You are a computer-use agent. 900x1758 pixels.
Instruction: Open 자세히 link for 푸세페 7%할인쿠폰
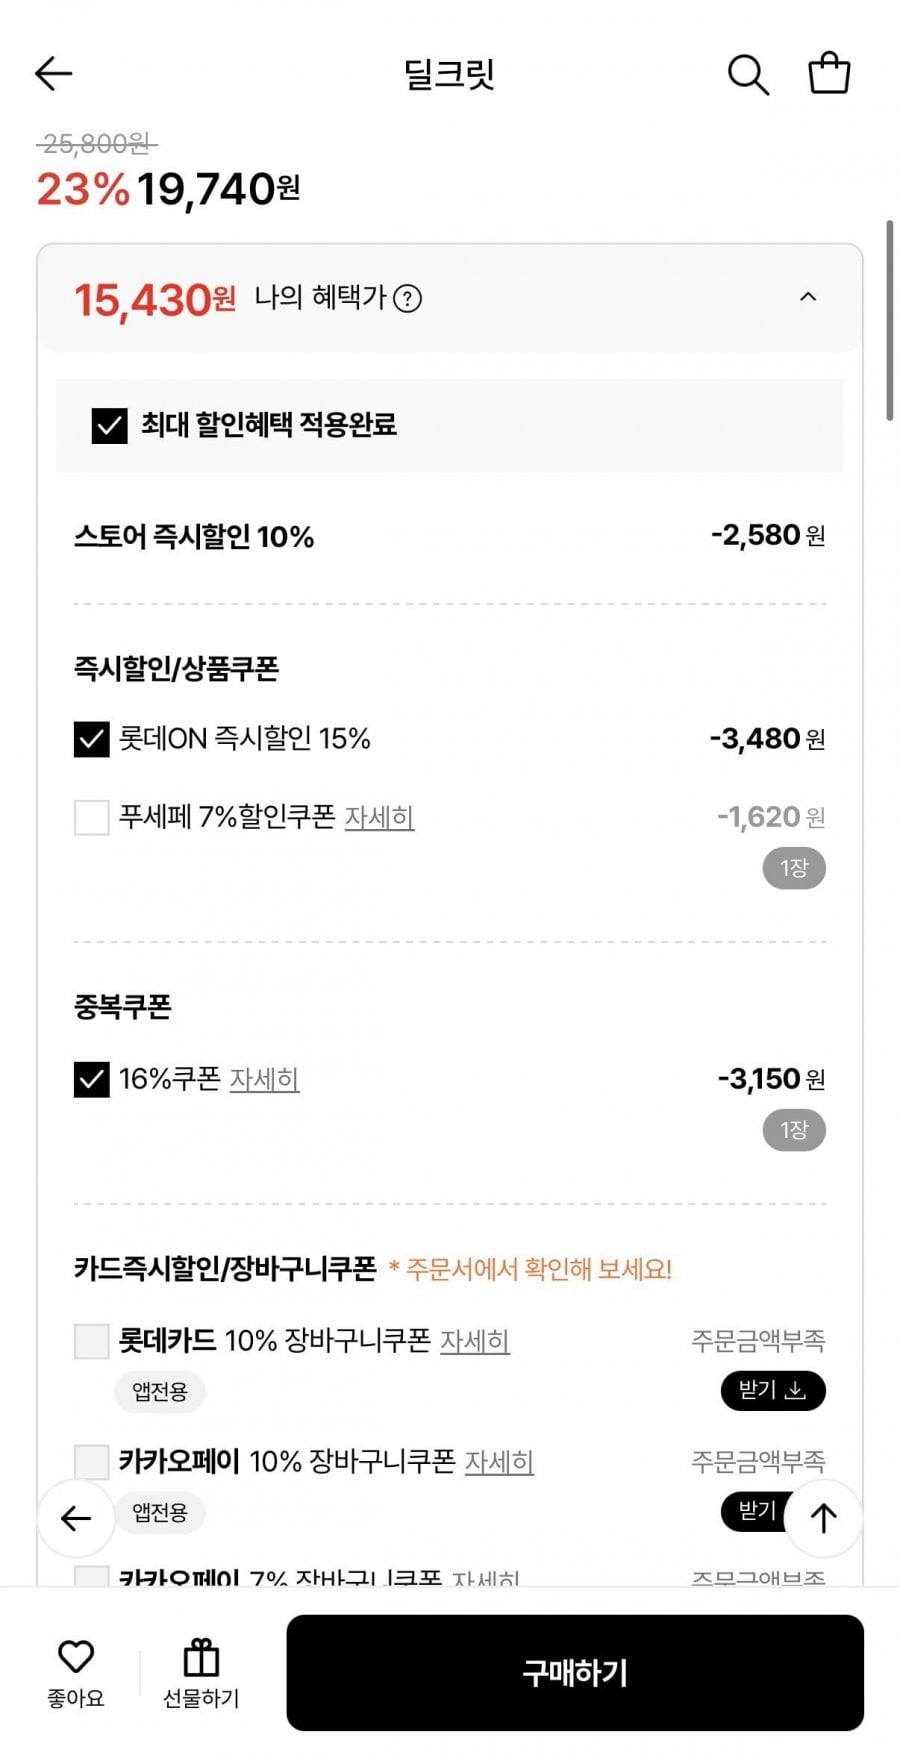379,818
